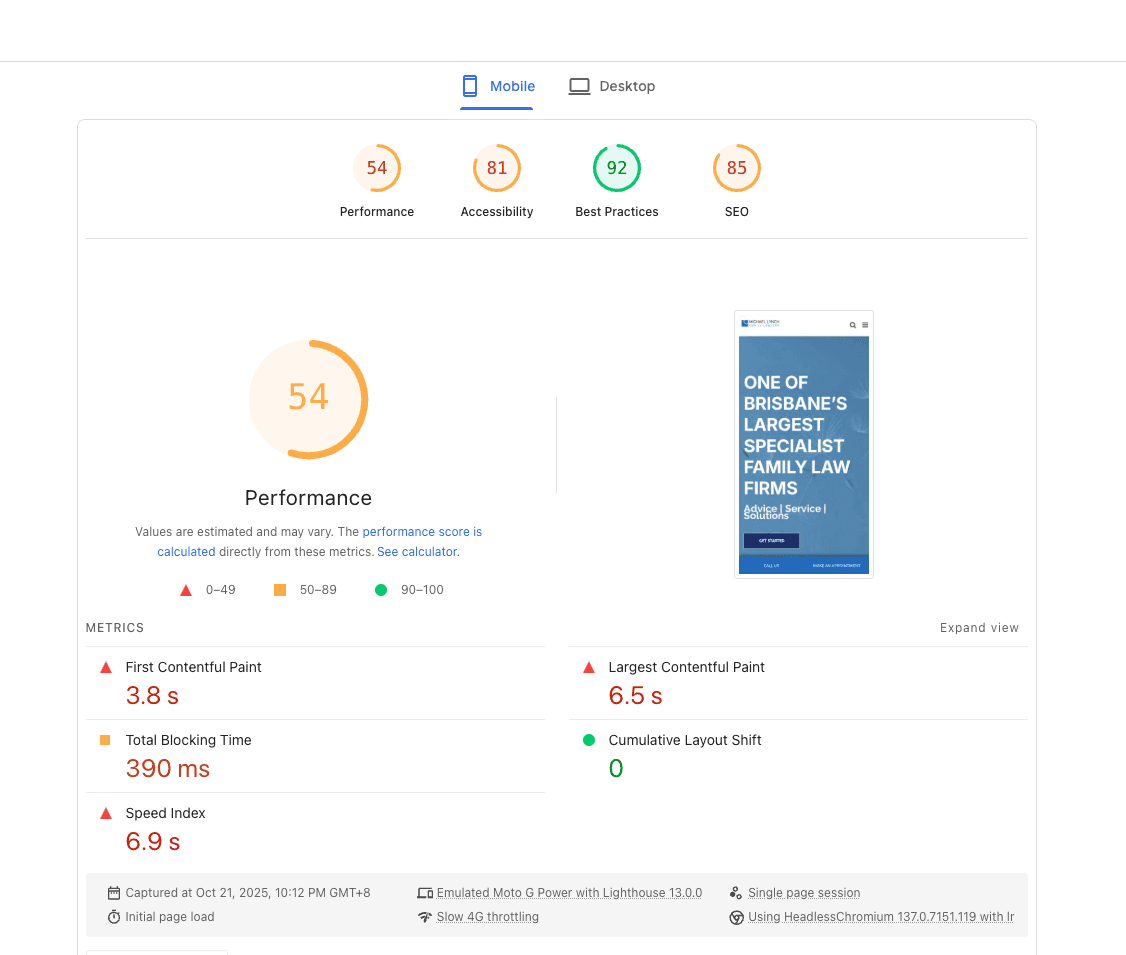
Task: Click the Single page session link
Action: pos(804,892)
